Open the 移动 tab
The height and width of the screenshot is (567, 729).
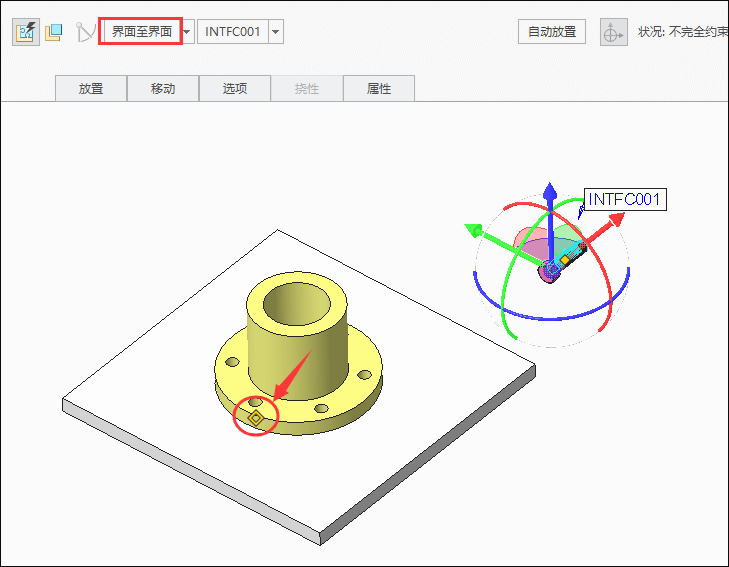coord(163,88)
